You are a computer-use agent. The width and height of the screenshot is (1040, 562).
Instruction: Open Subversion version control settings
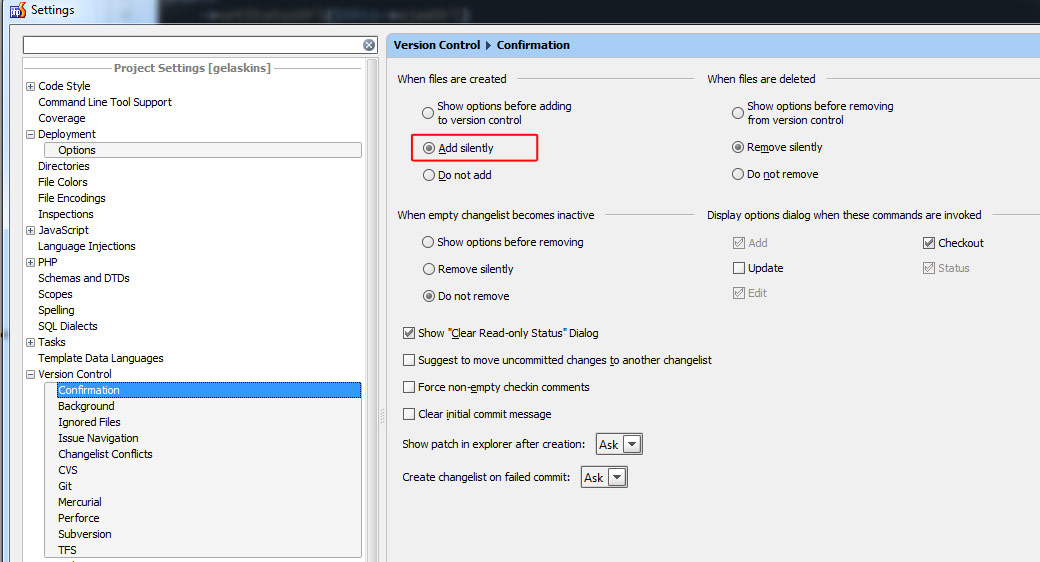point(85,534)
